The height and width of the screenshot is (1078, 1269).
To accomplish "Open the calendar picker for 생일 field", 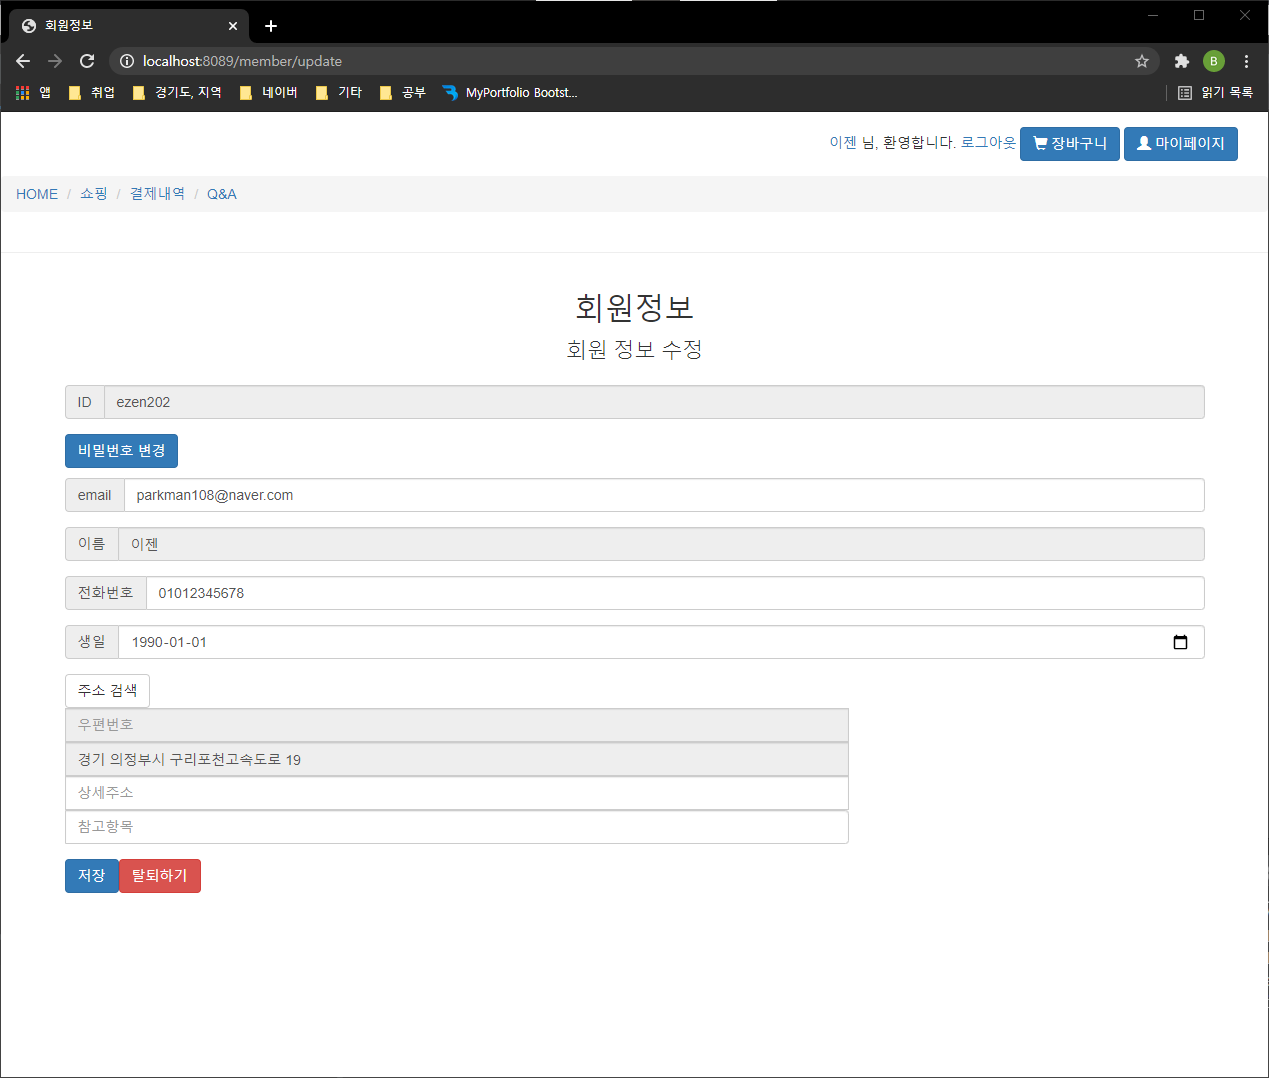I will [1181, 642].
